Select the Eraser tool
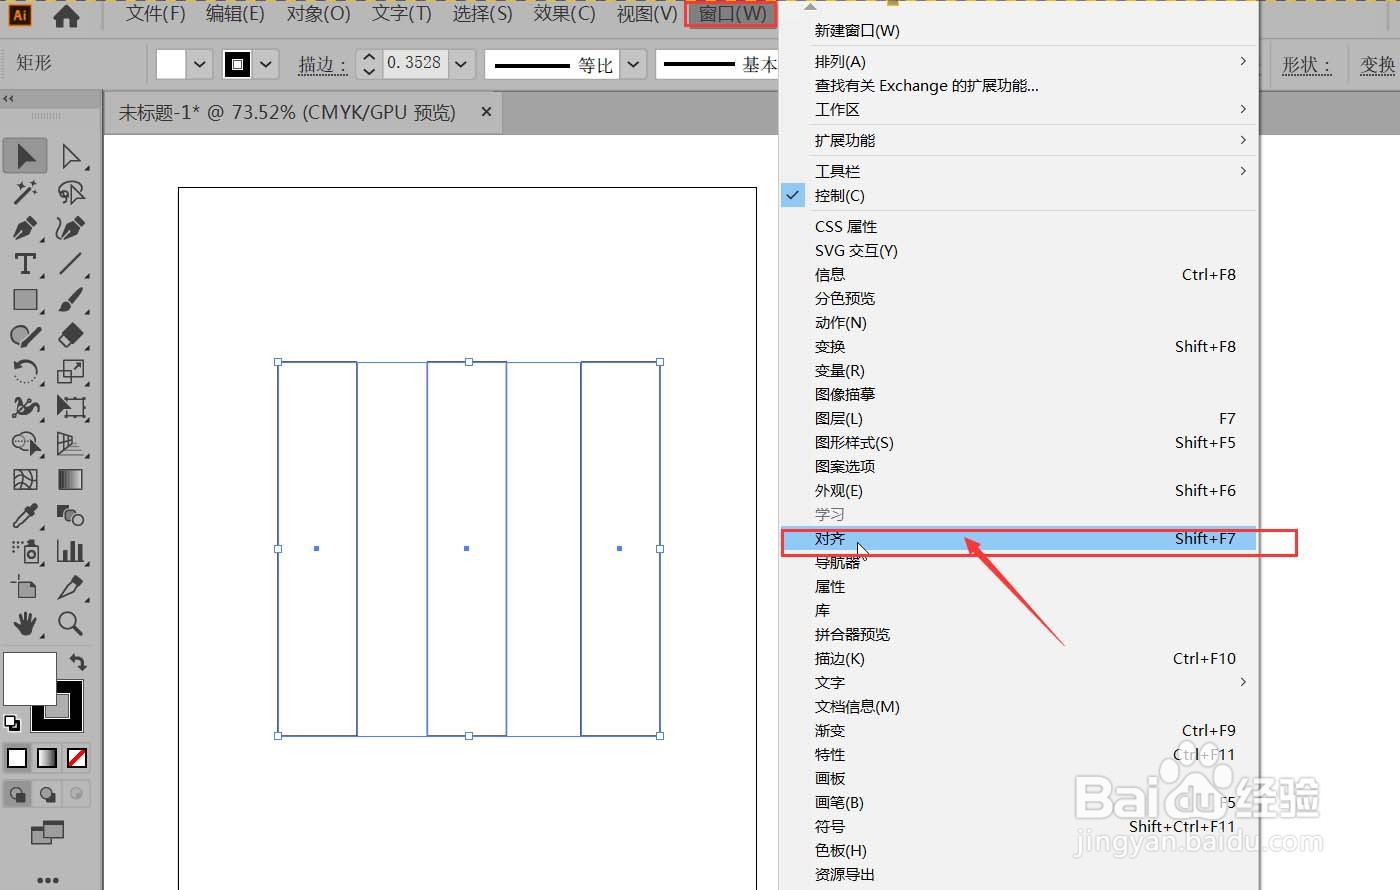This screenshot has height=890, width=1400. pos(70,336)
